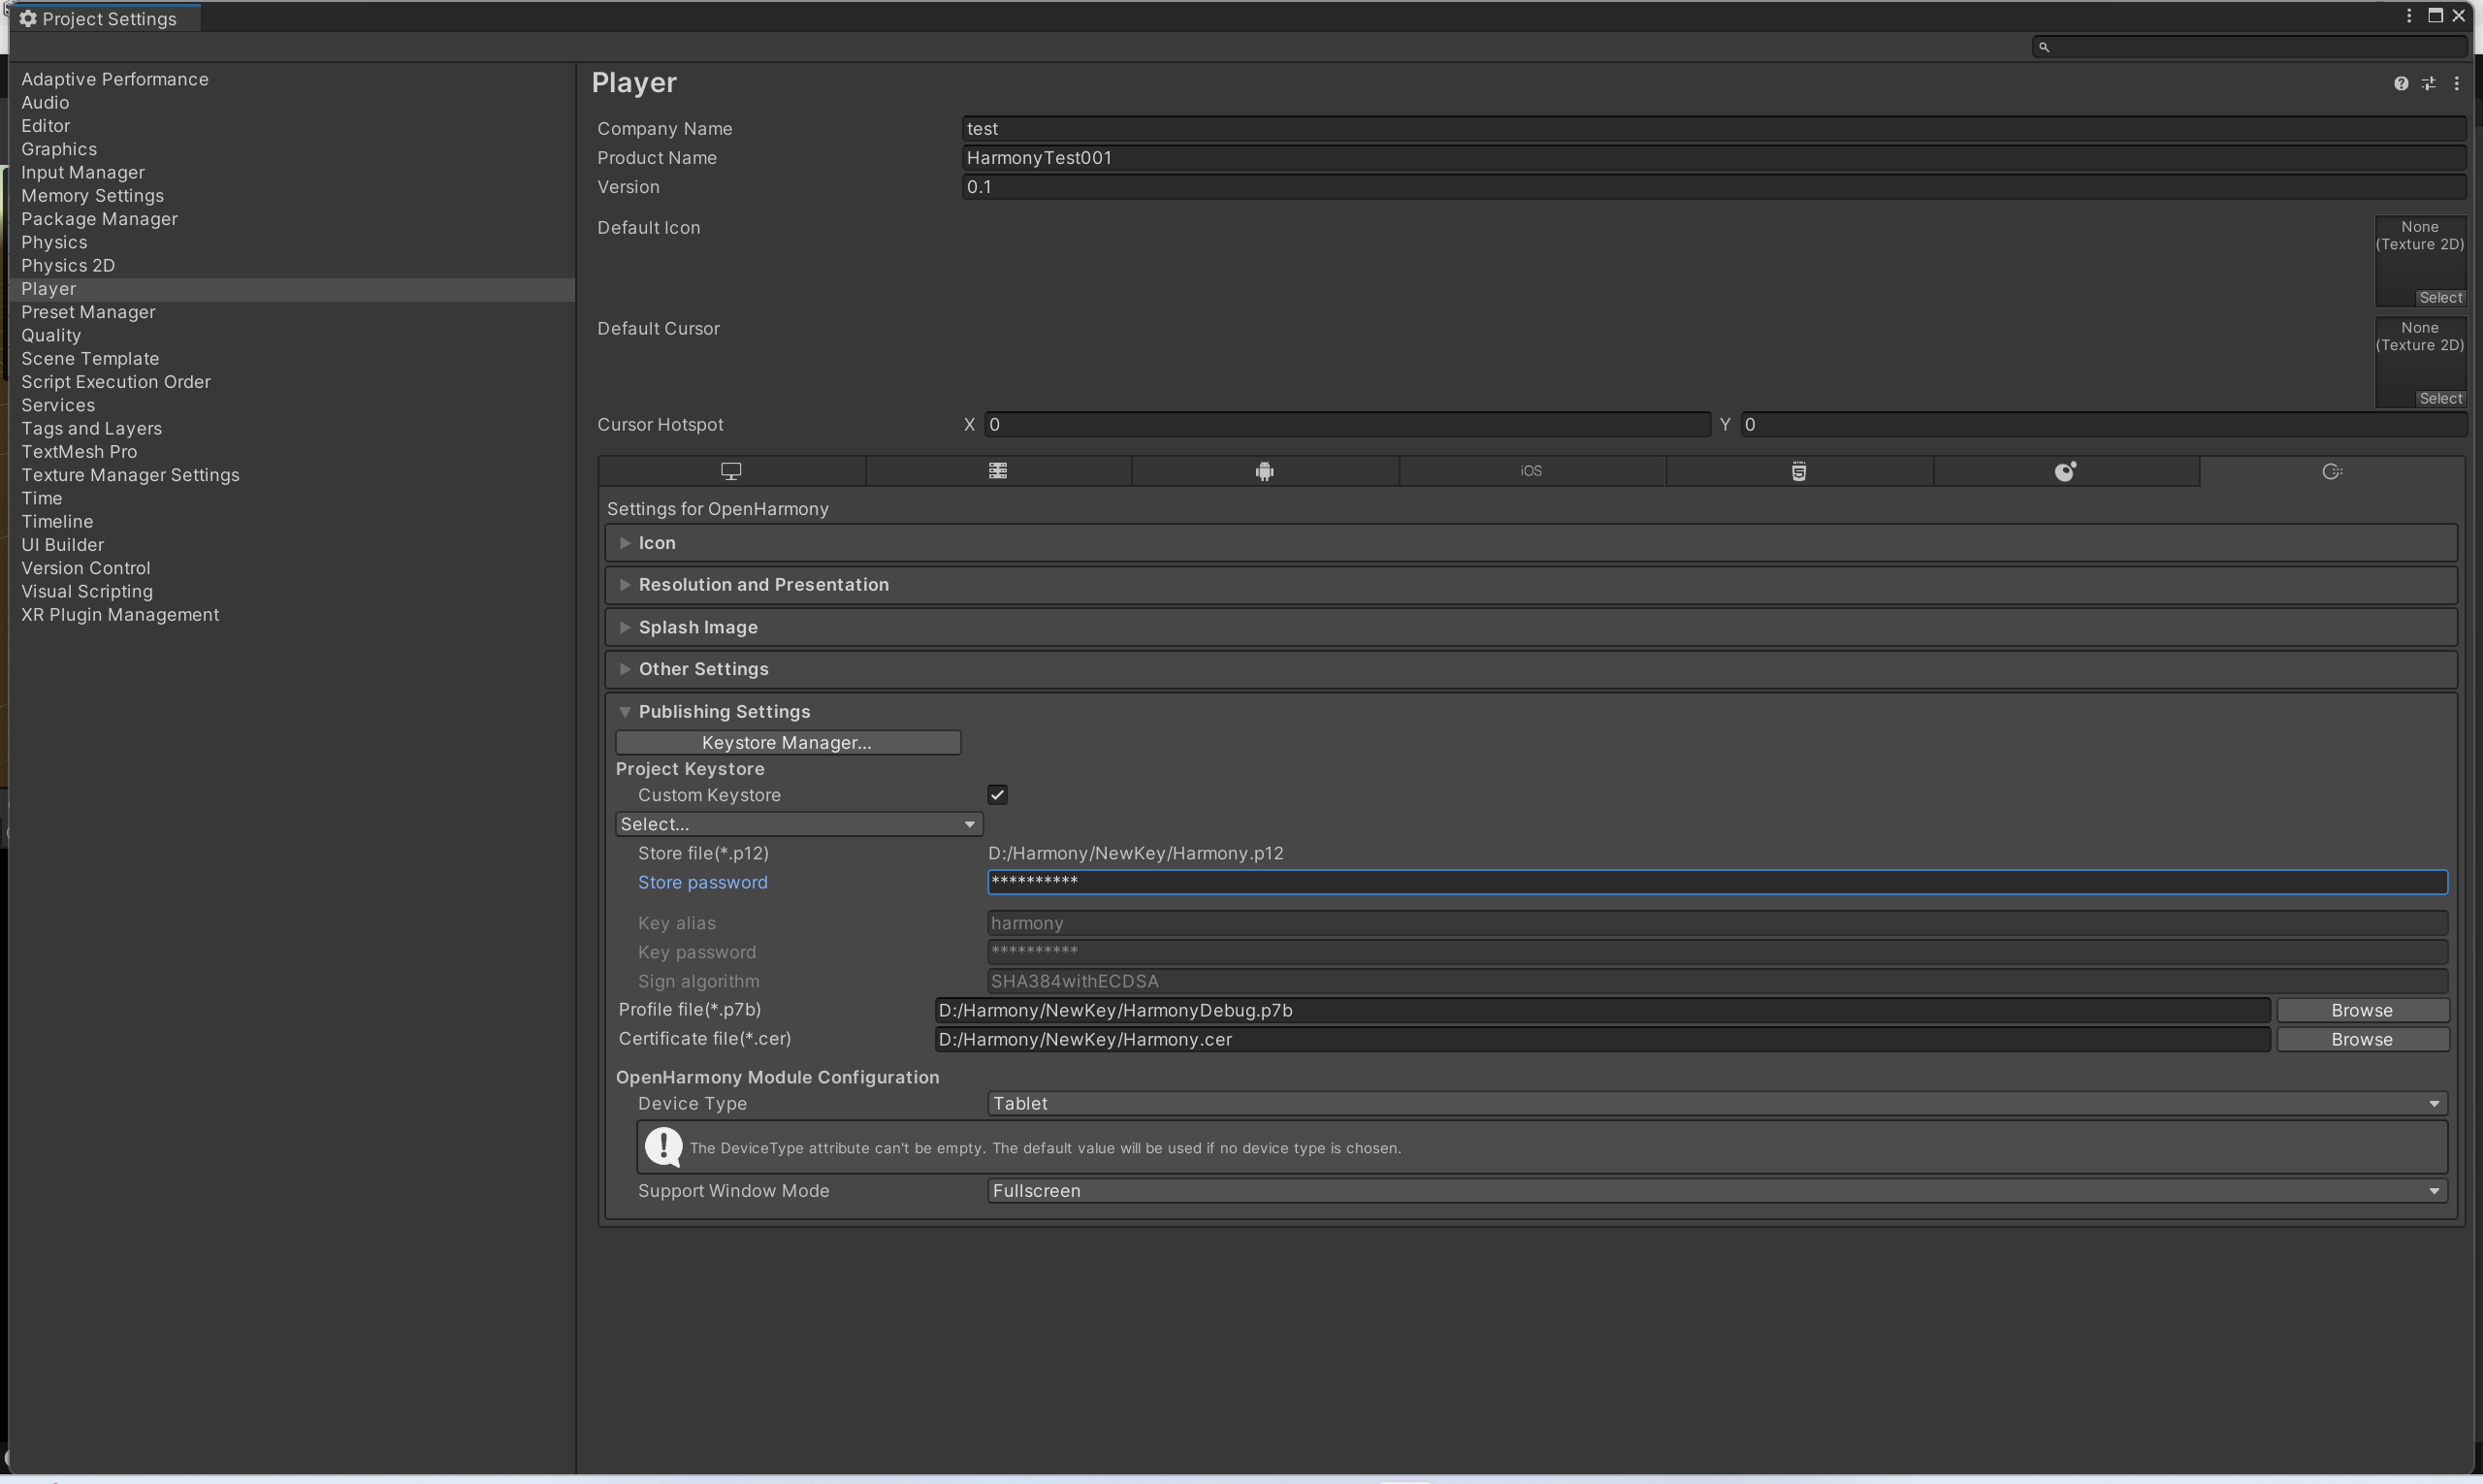Select Player in the settings list
Image resolution: width=2483 pixels, height=1484 pixels.
292,289
